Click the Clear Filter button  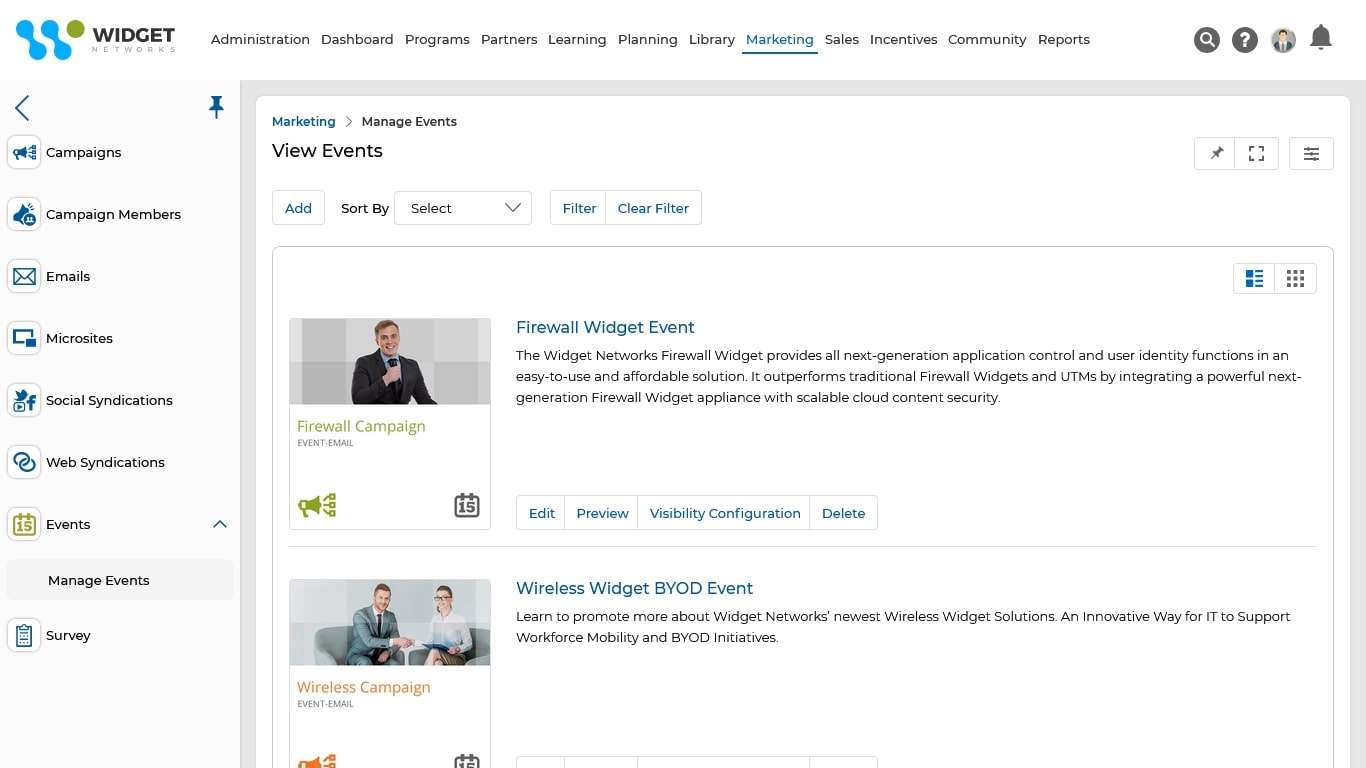point(653,208)
